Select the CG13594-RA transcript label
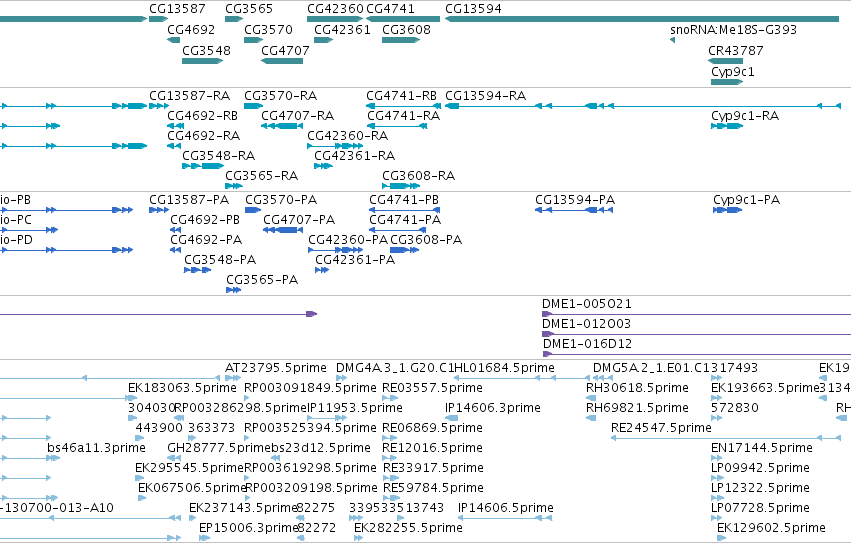The height and width of the screenshot is (543, 851). [x=486, y=96]
